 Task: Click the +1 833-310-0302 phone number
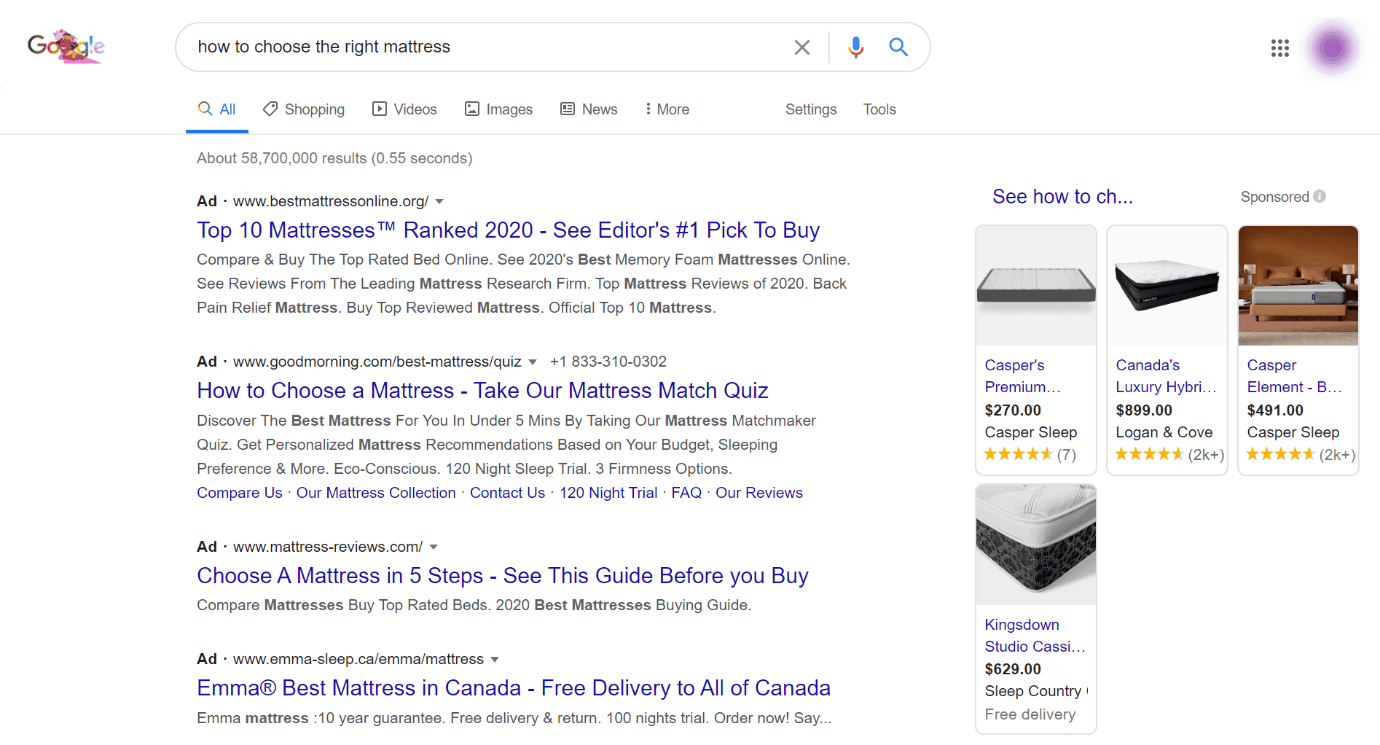click(608, 361)
